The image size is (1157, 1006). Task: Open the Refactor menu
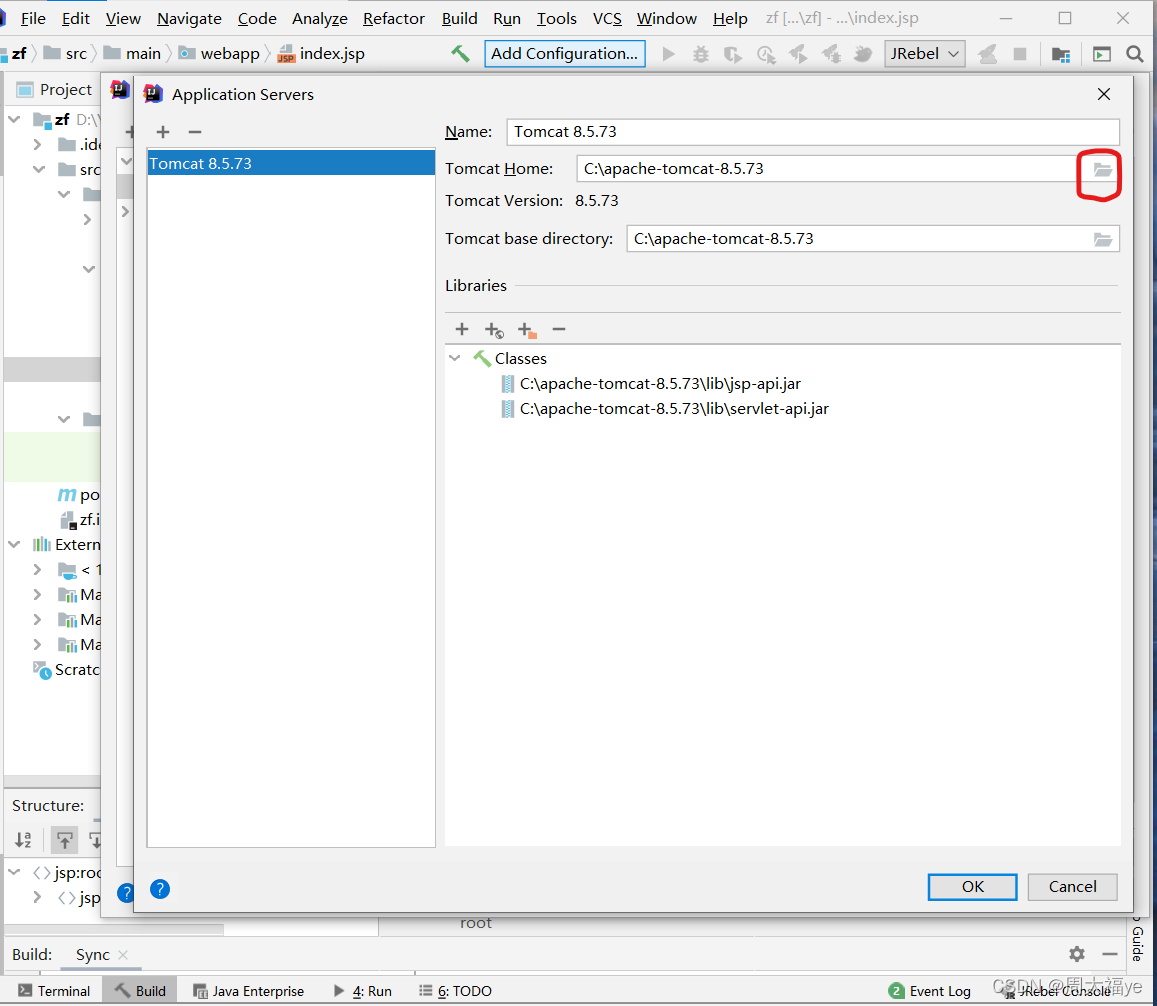(x=393, y=18)
